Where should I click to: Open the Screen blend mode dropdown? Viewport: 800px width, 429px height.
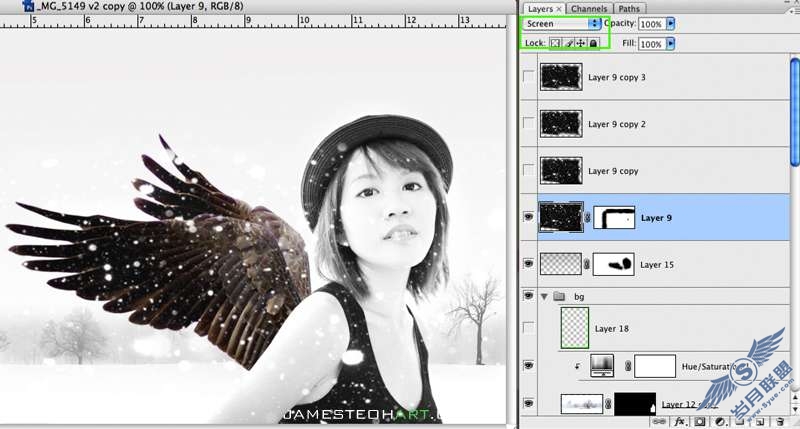(562, 24)
